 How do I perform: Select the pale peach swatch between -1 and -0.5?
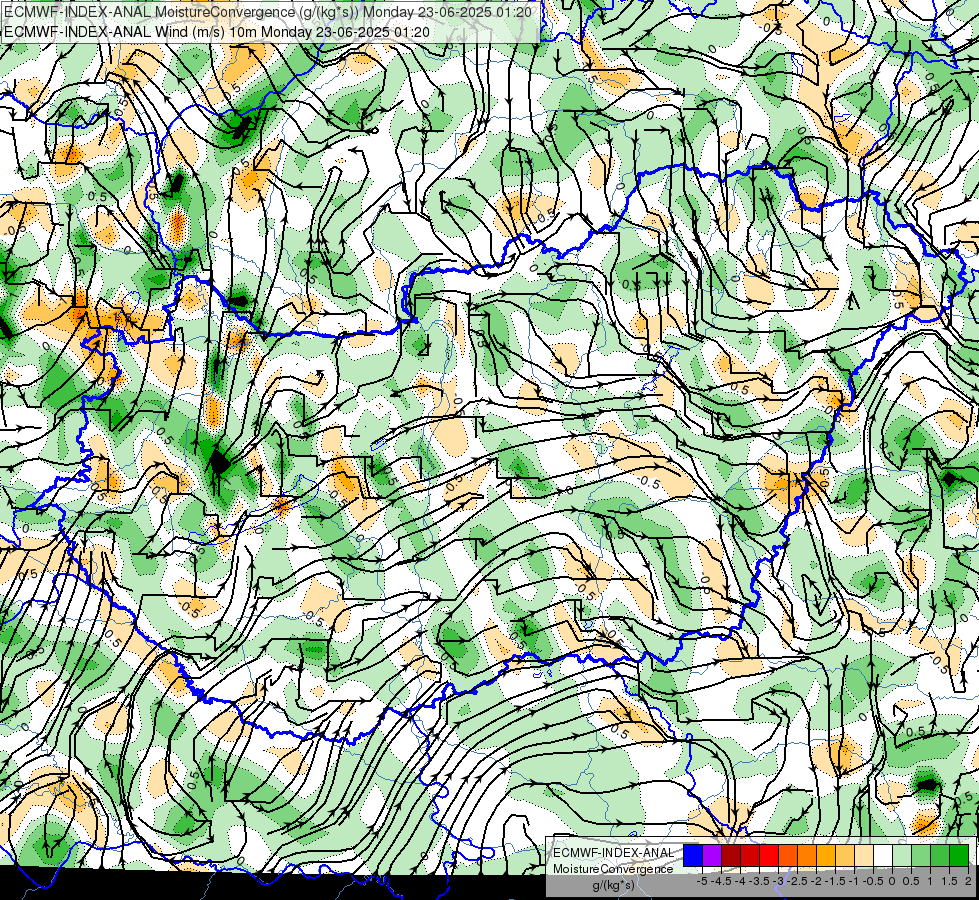tap(864, 855)
